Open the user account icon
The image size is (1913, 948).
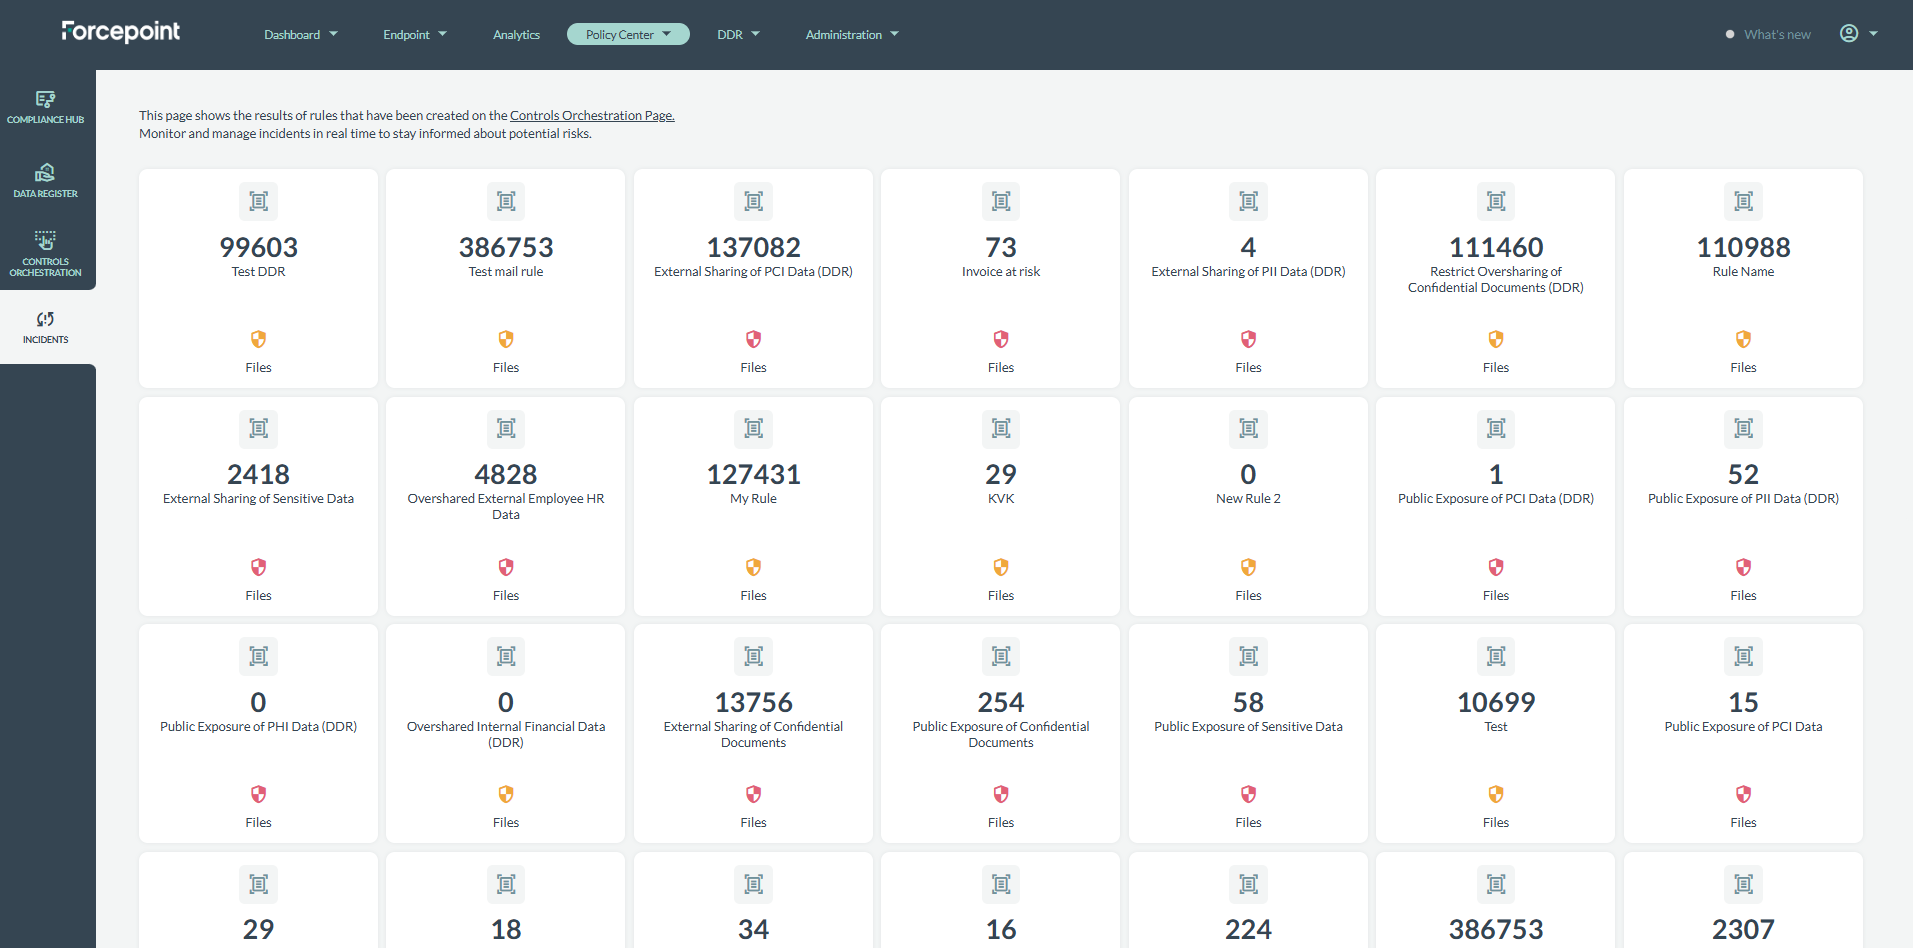tap(1849, 34)
